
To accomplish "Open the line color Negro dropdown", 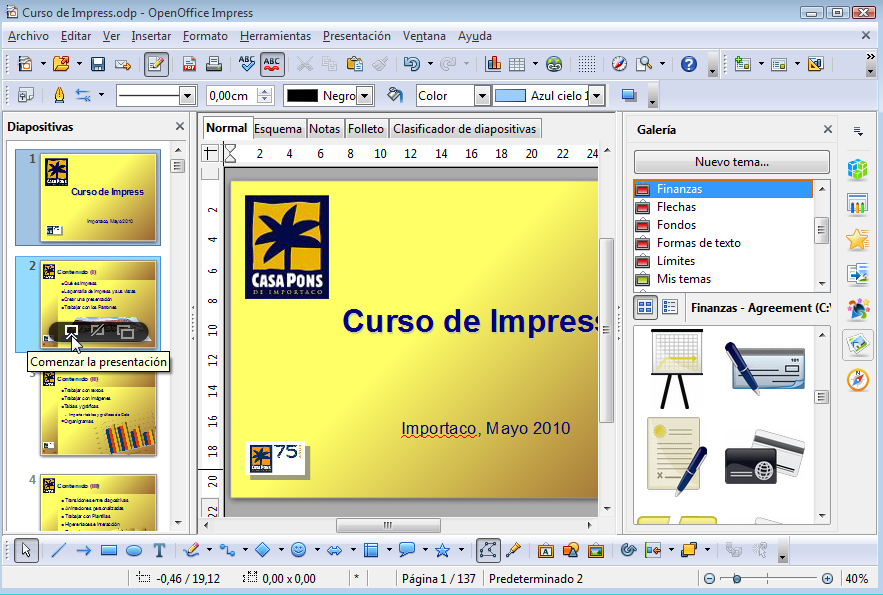I will click(x=364, y=96).
